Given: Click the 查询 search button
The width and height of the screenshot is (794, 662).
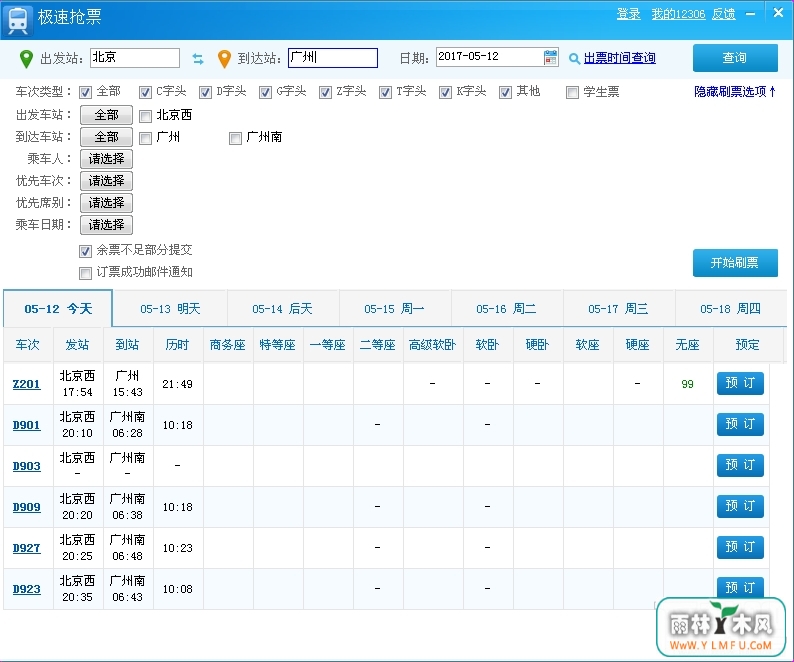Looking at the screenshot, I should point(735,58).
